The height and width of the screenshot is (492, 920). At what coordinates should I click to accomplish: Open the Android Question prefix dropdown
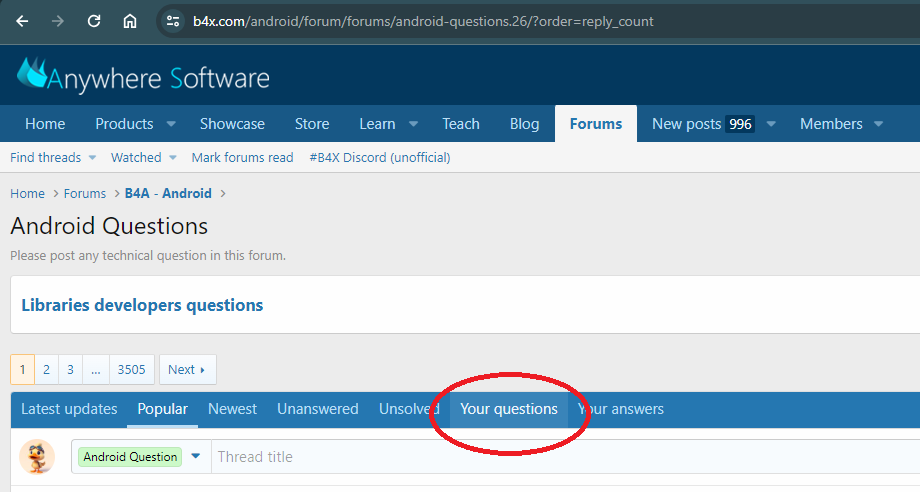(141, 456)
